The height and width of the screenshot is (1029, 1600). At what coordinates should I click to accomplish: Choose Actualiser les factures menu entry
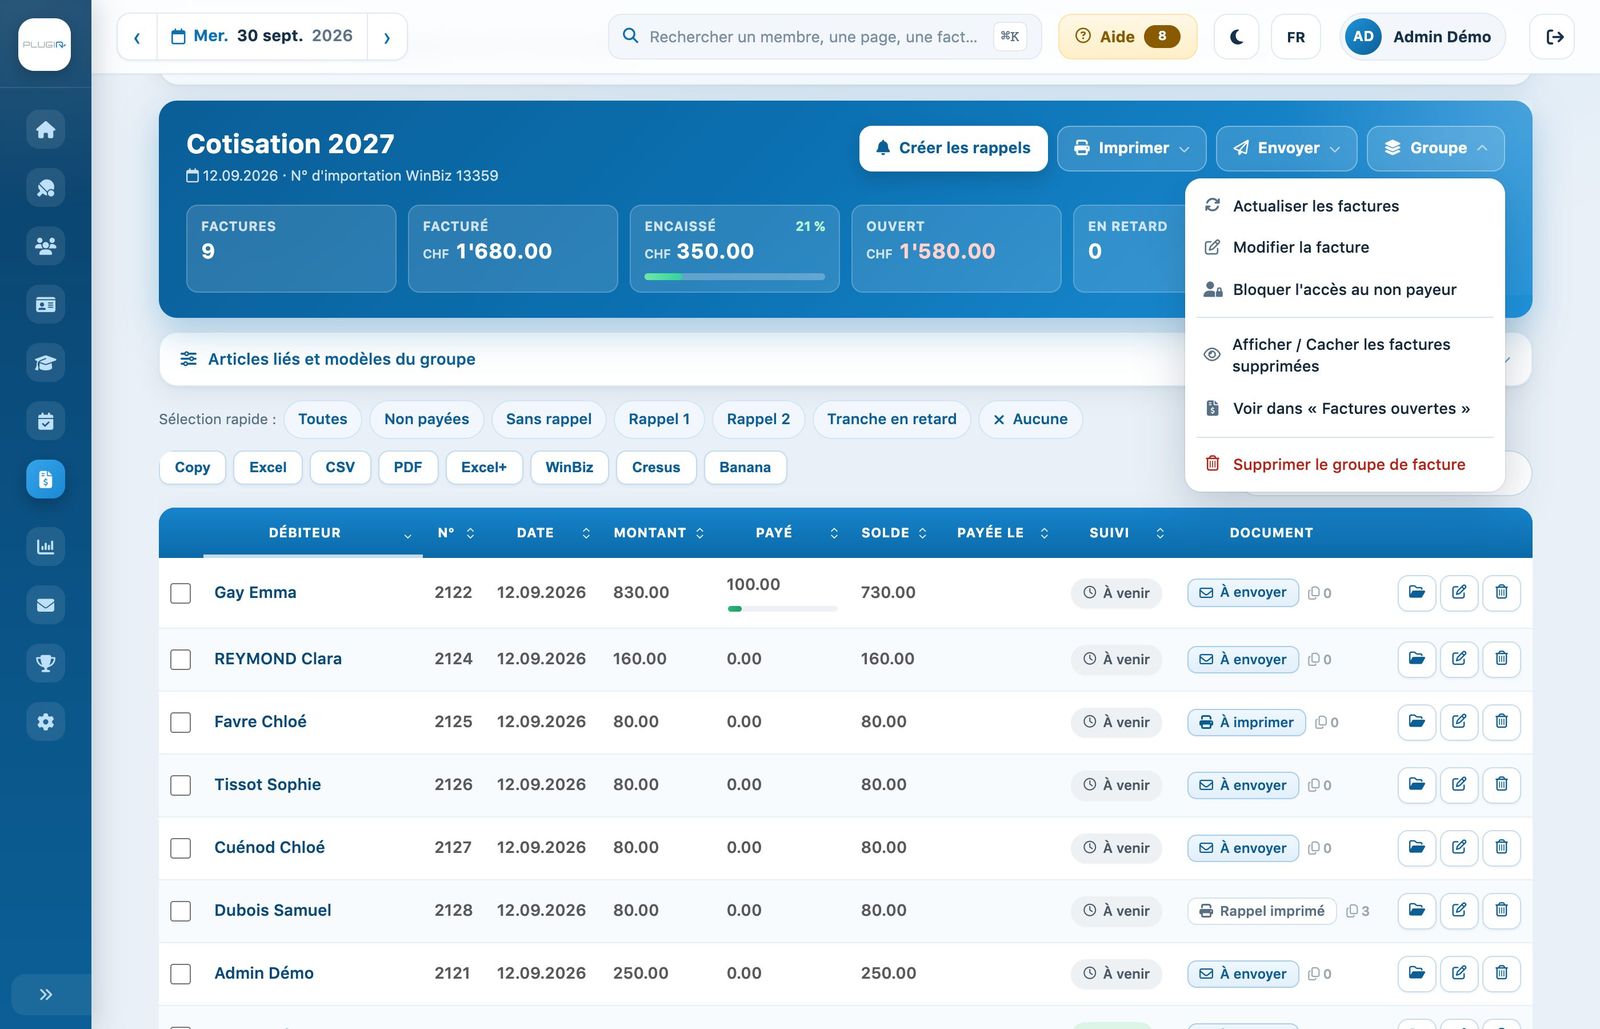pos(1345,206)
